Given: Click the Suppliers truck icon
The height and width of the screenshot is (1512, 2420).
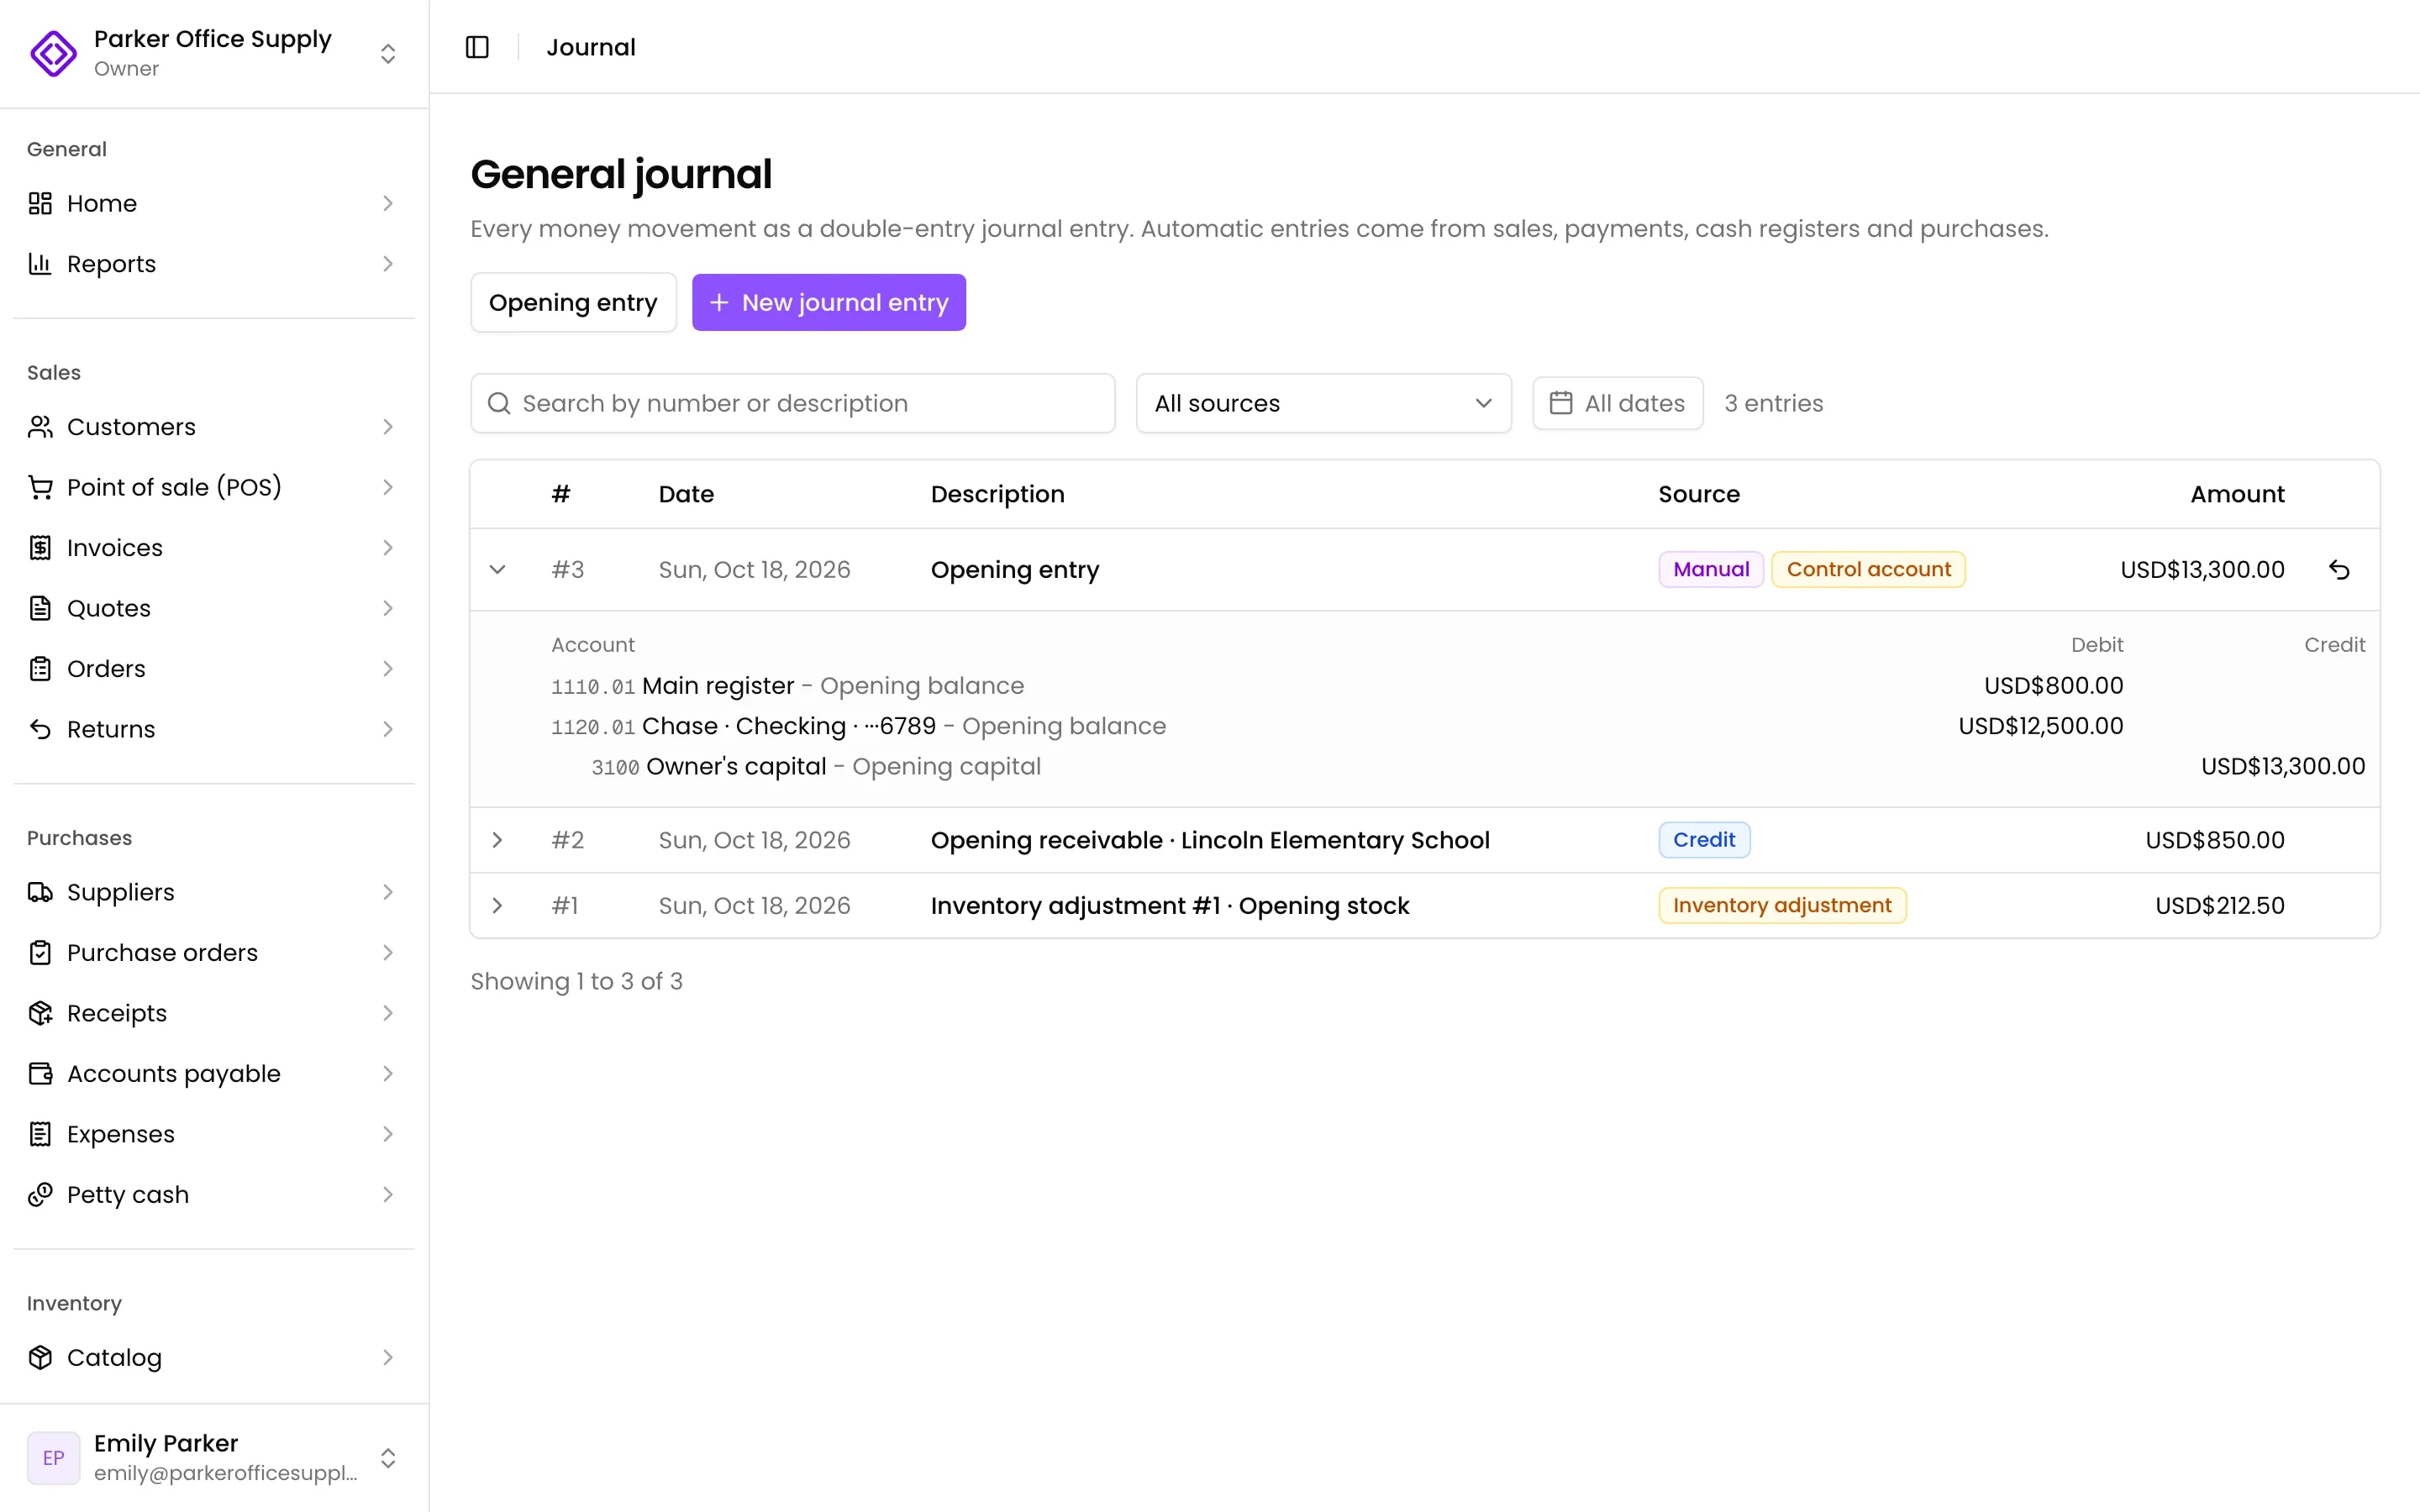Looking at the screenshot, I should pyautogui.click(x=40, y=892).
